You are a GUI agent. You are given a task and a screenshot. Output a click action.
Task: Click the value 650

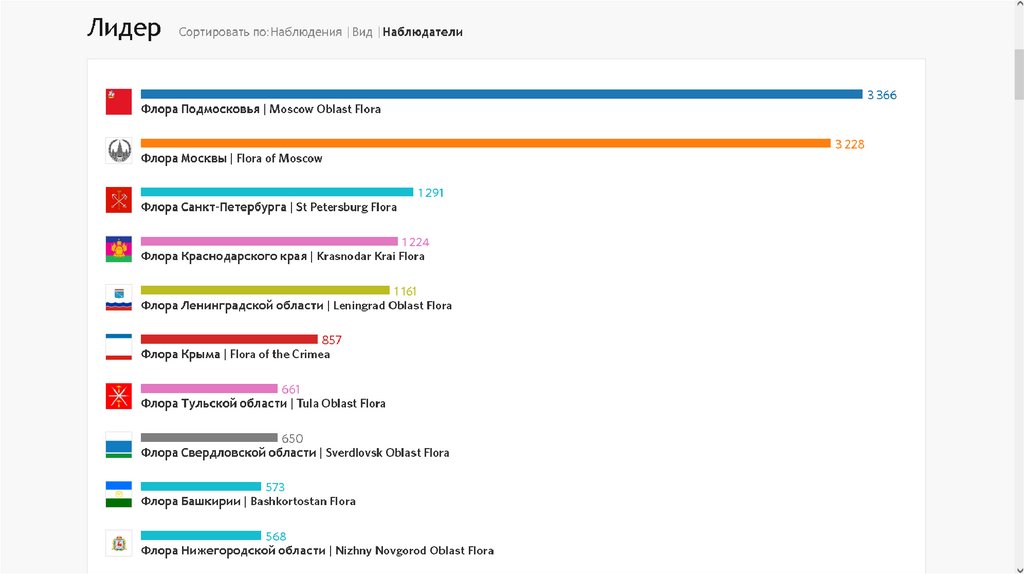pyautogui.click(x=292, y=439)
